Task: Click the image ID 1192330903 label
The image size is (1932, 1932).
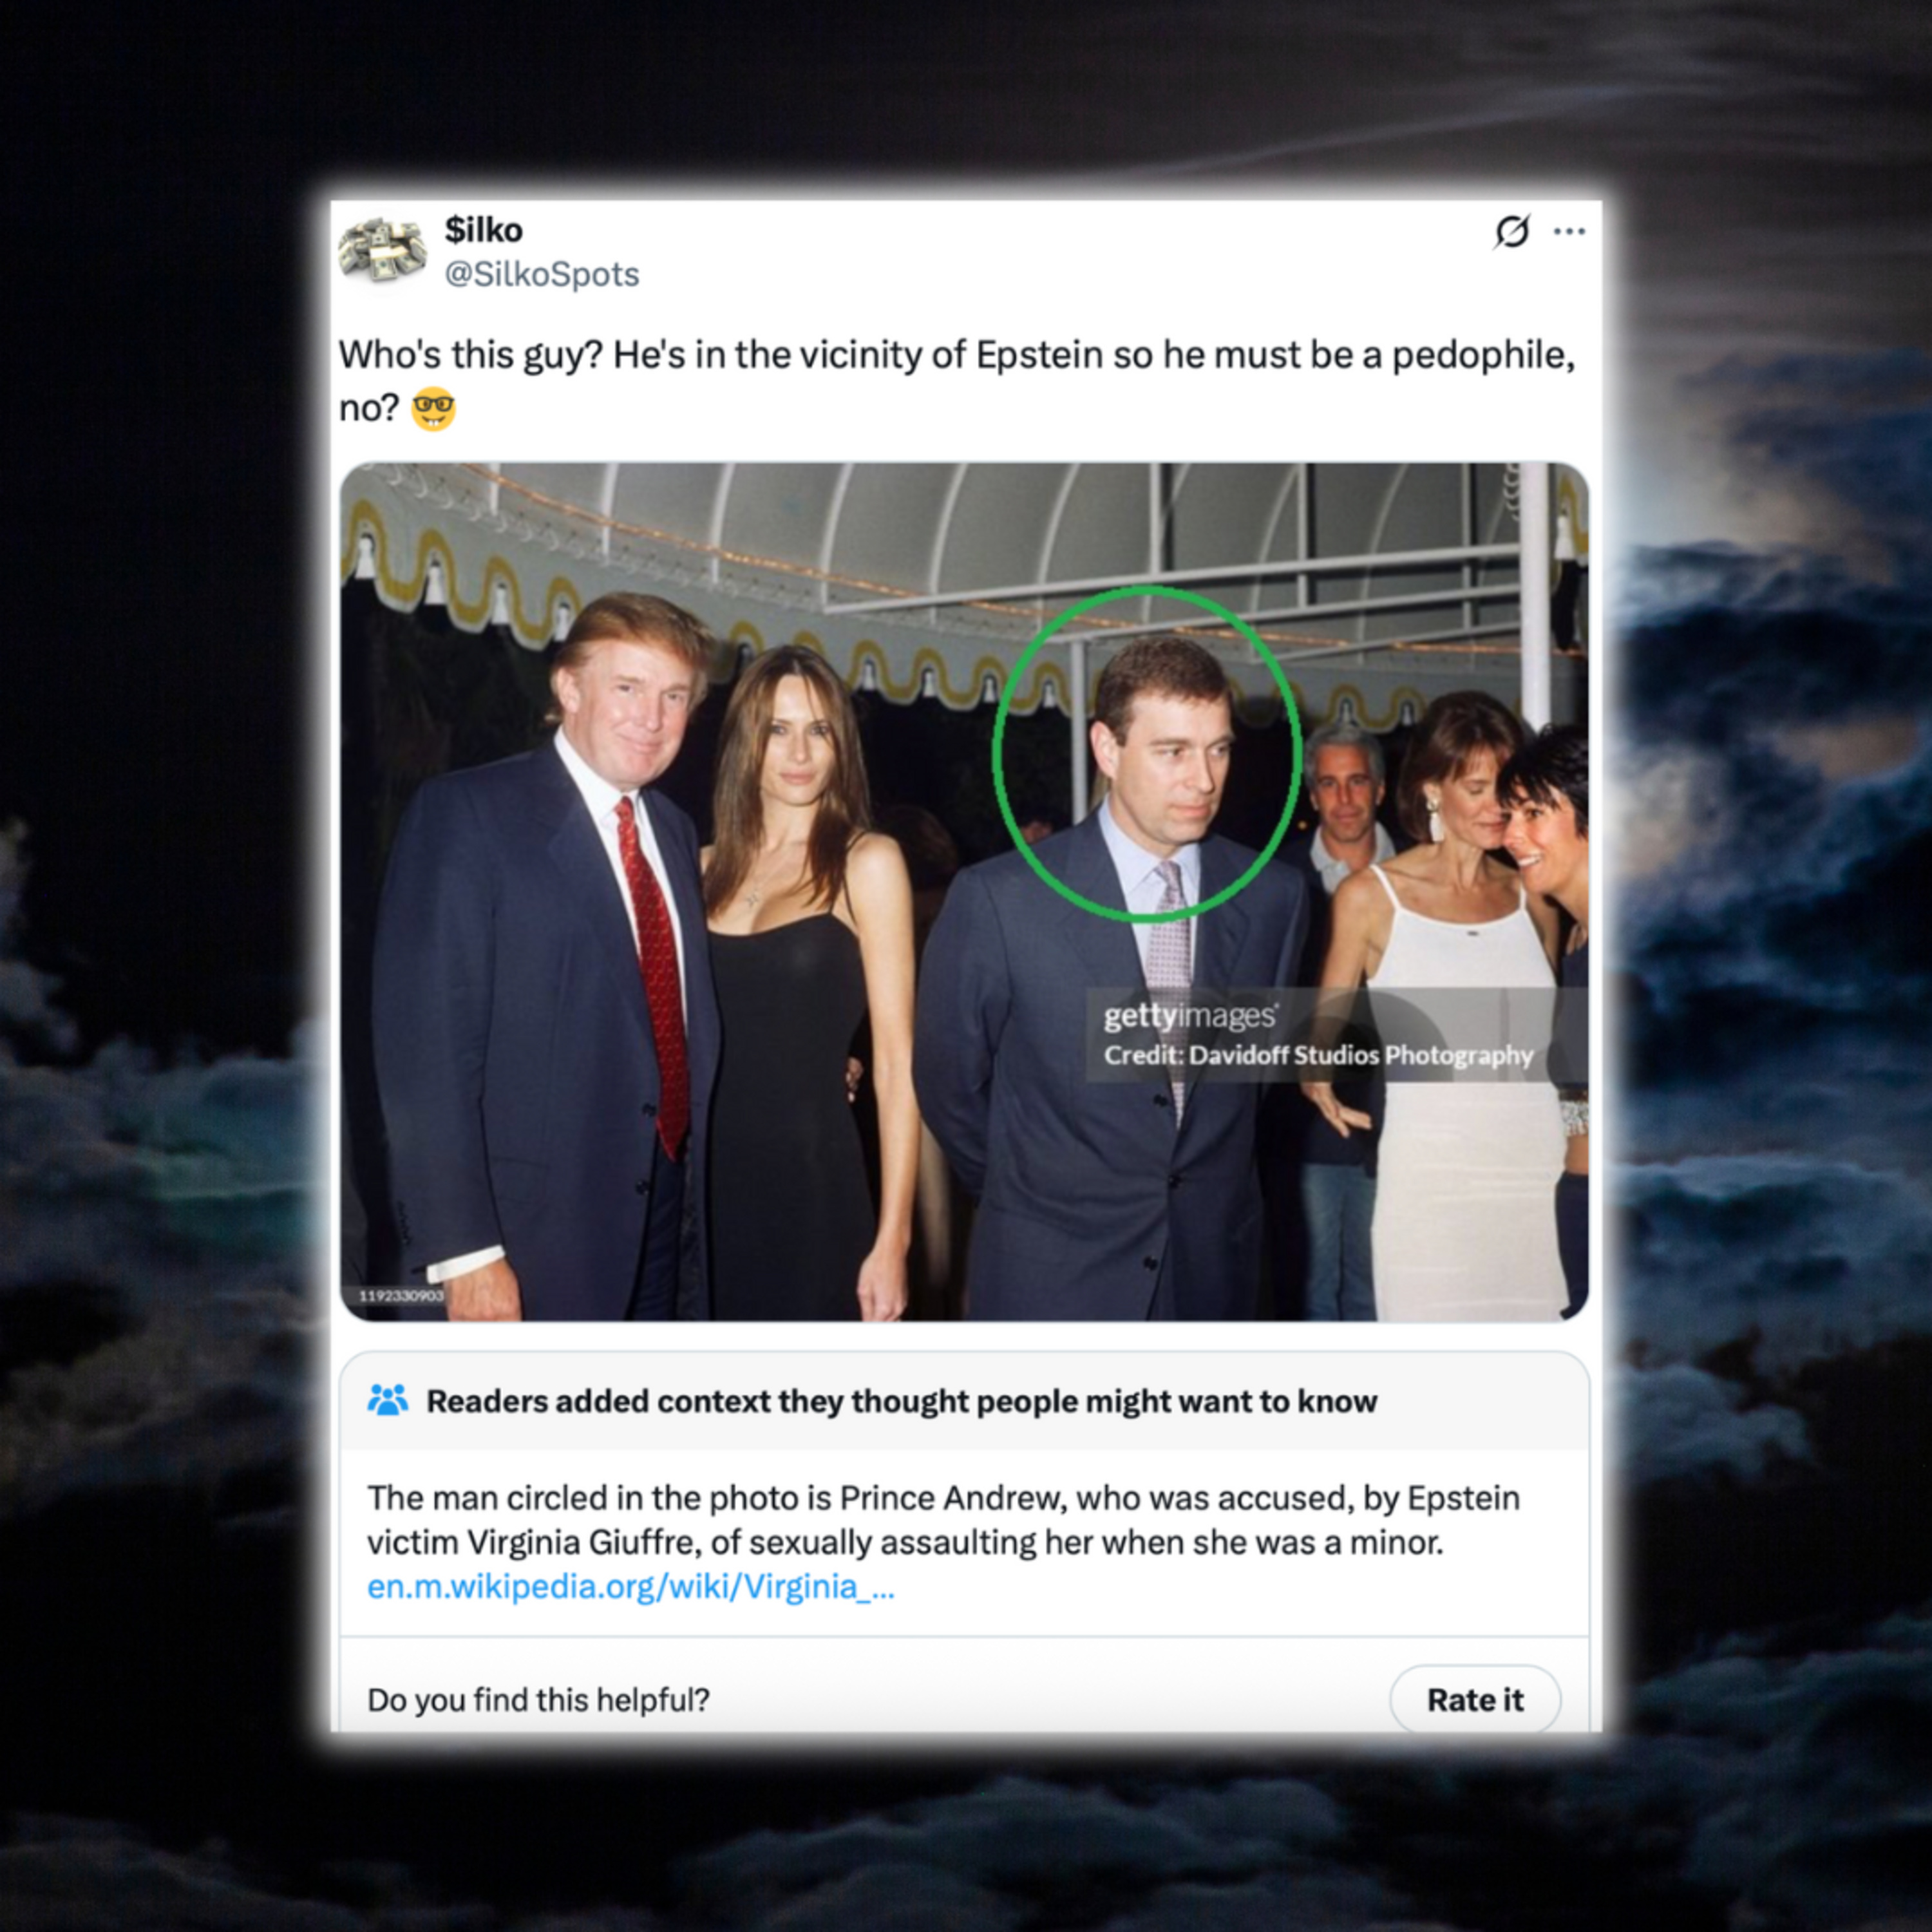Action: pos(401,1296)
